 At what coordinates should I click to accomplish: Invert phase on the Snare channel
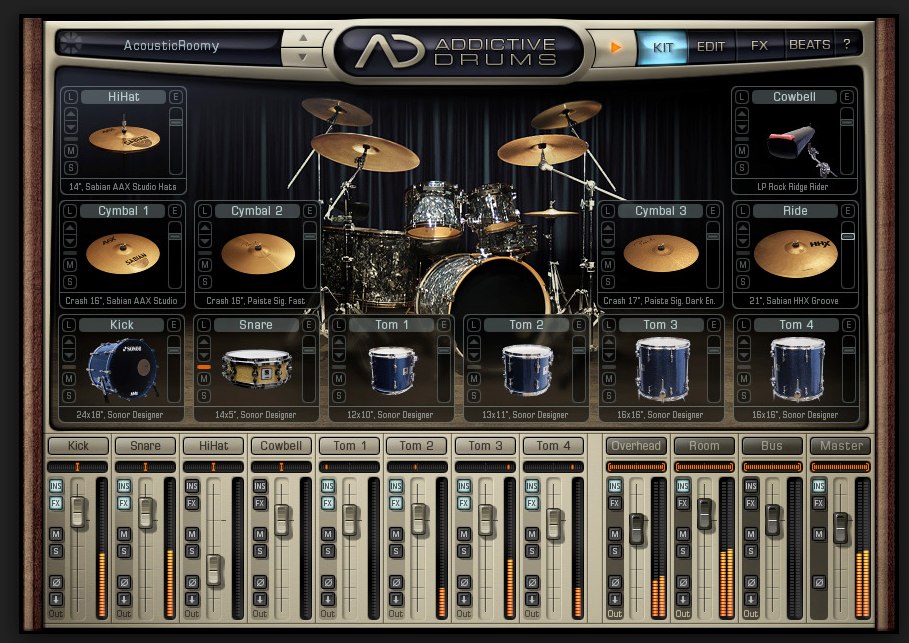124,582
